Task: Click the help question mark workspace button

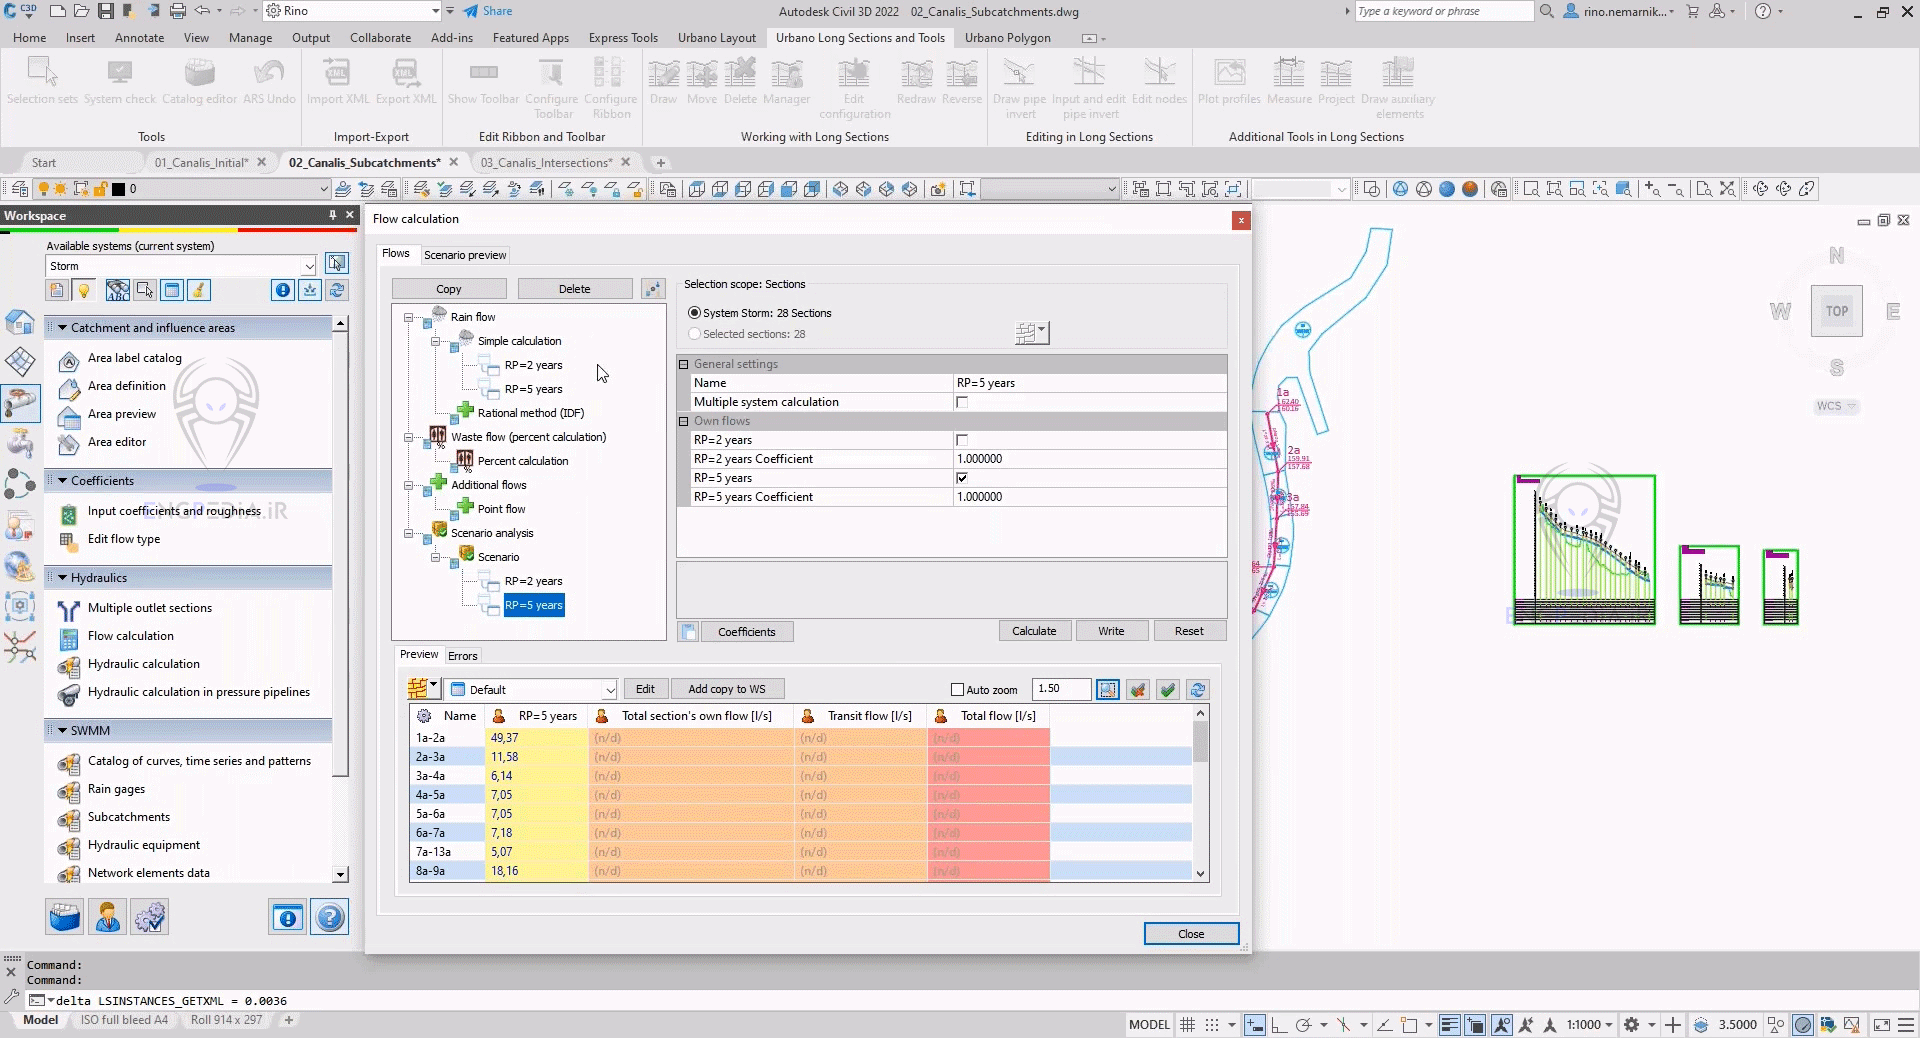Action: [329, 917]
